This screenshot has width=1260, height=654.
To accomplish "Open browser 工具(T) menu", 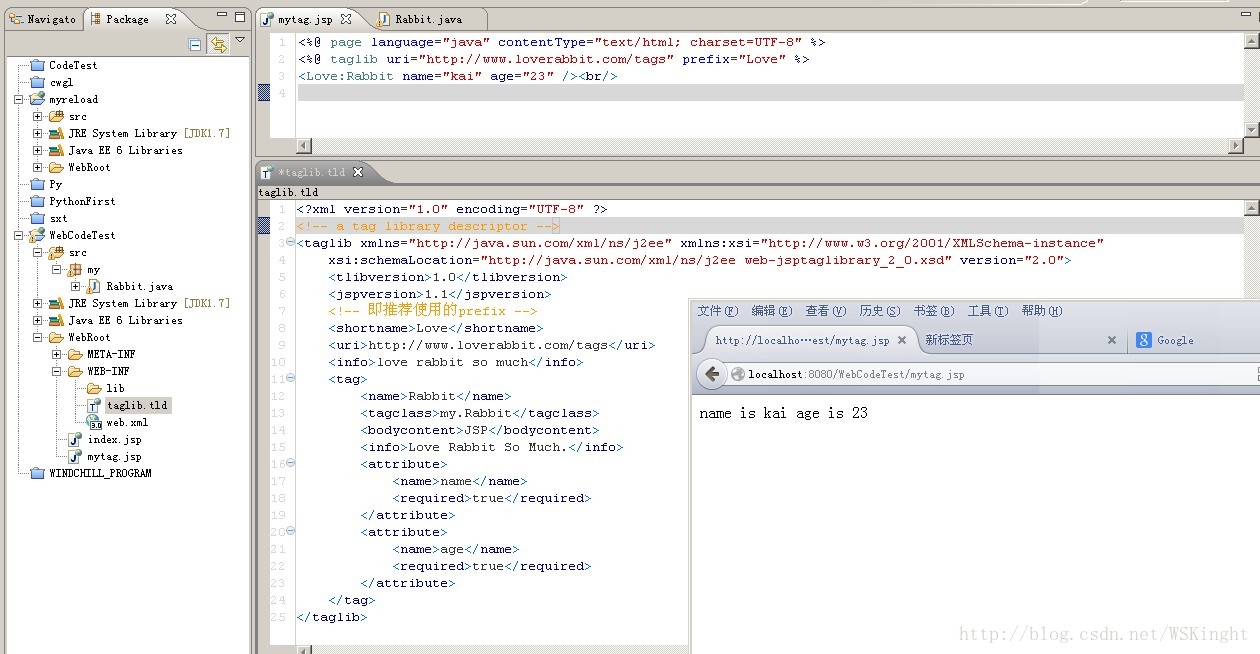I will 988,311.
